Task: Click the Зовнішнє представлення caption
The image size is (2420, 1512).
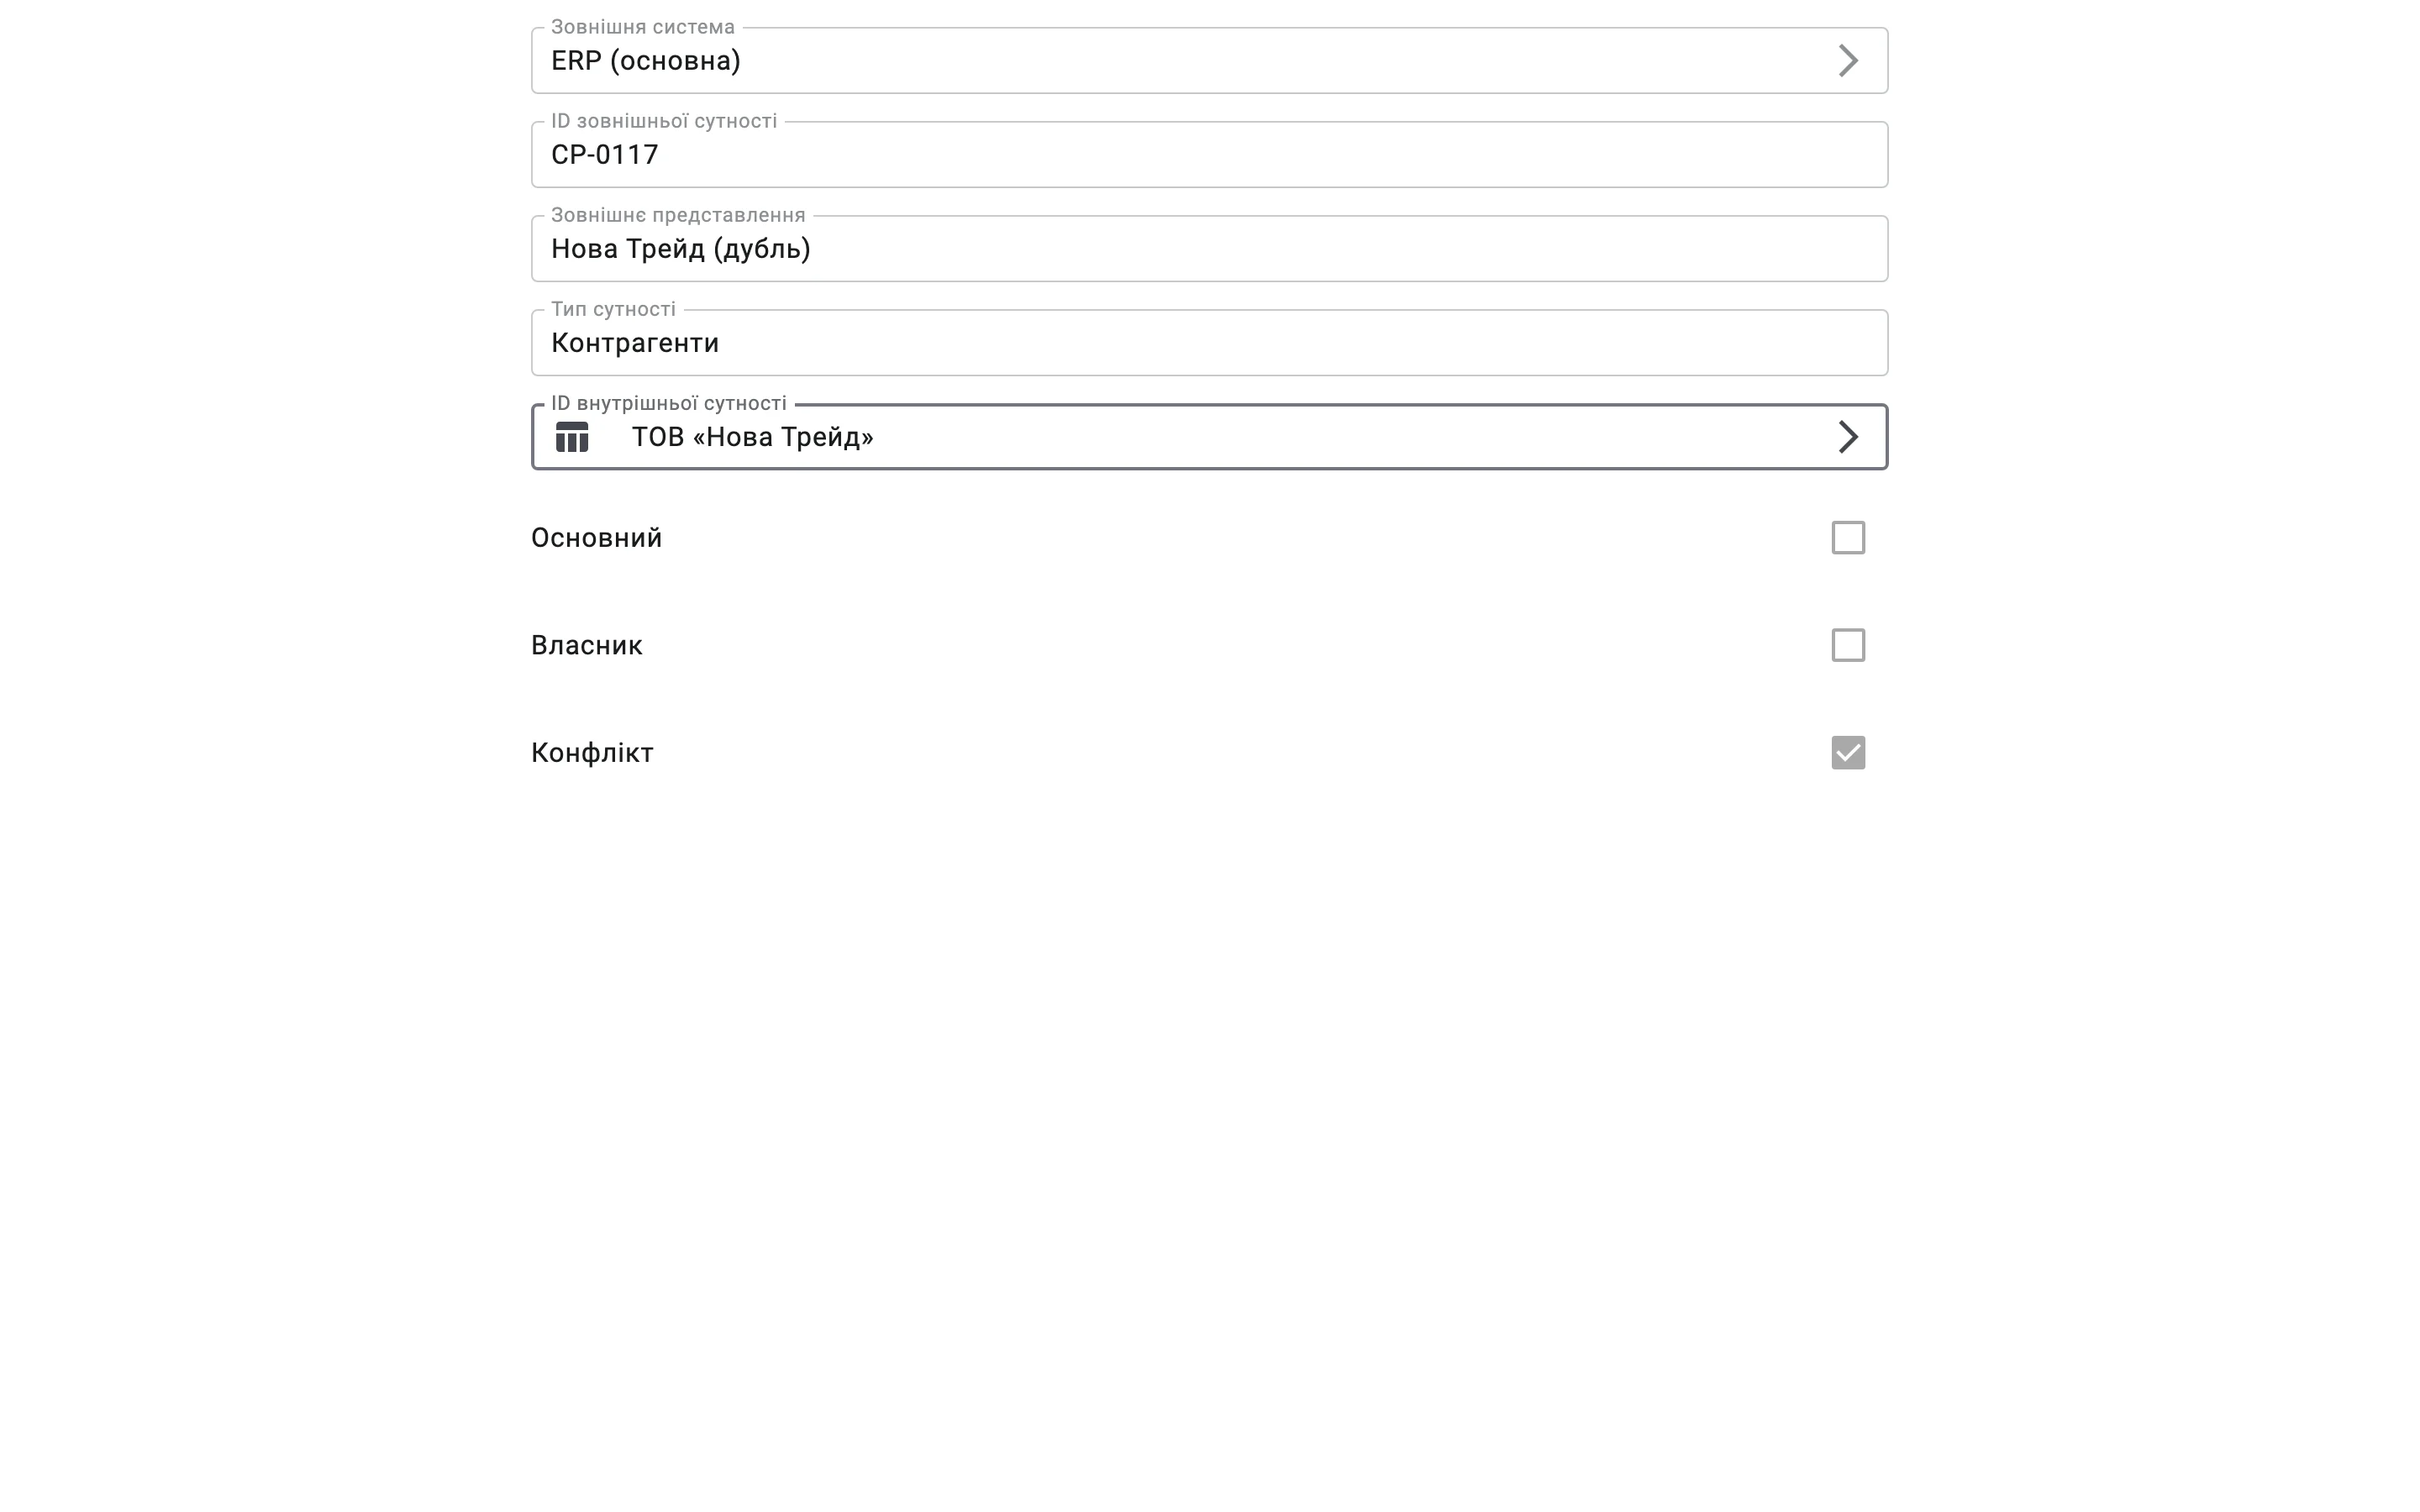Action: point(678,215)
